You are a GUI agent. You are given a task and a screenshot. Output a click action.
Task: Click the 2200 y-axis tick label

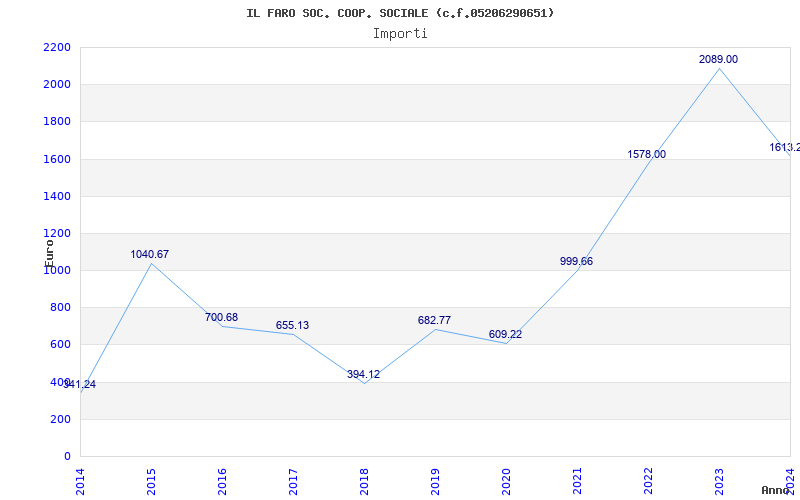(57, 47)
